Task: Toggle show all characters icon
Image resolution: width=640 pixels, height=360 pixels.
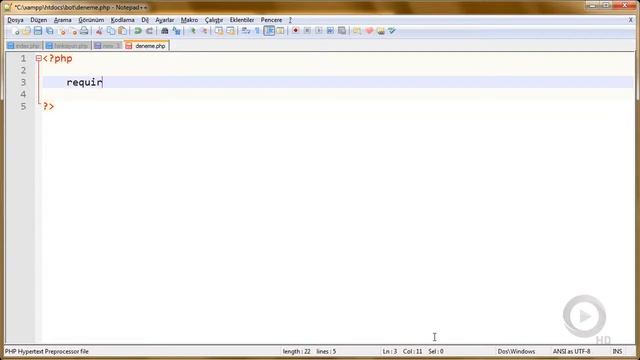Action: coord(257,31)
